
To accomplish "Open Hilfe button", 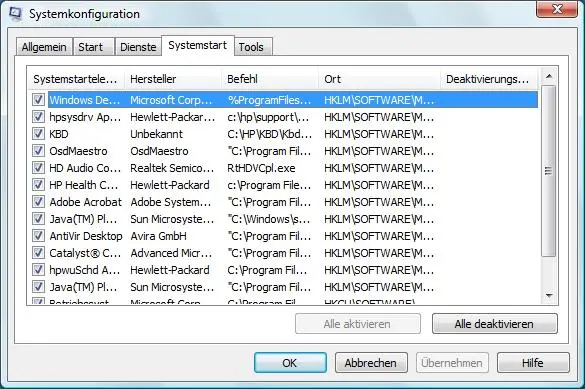I will click(x=533, y=363).
